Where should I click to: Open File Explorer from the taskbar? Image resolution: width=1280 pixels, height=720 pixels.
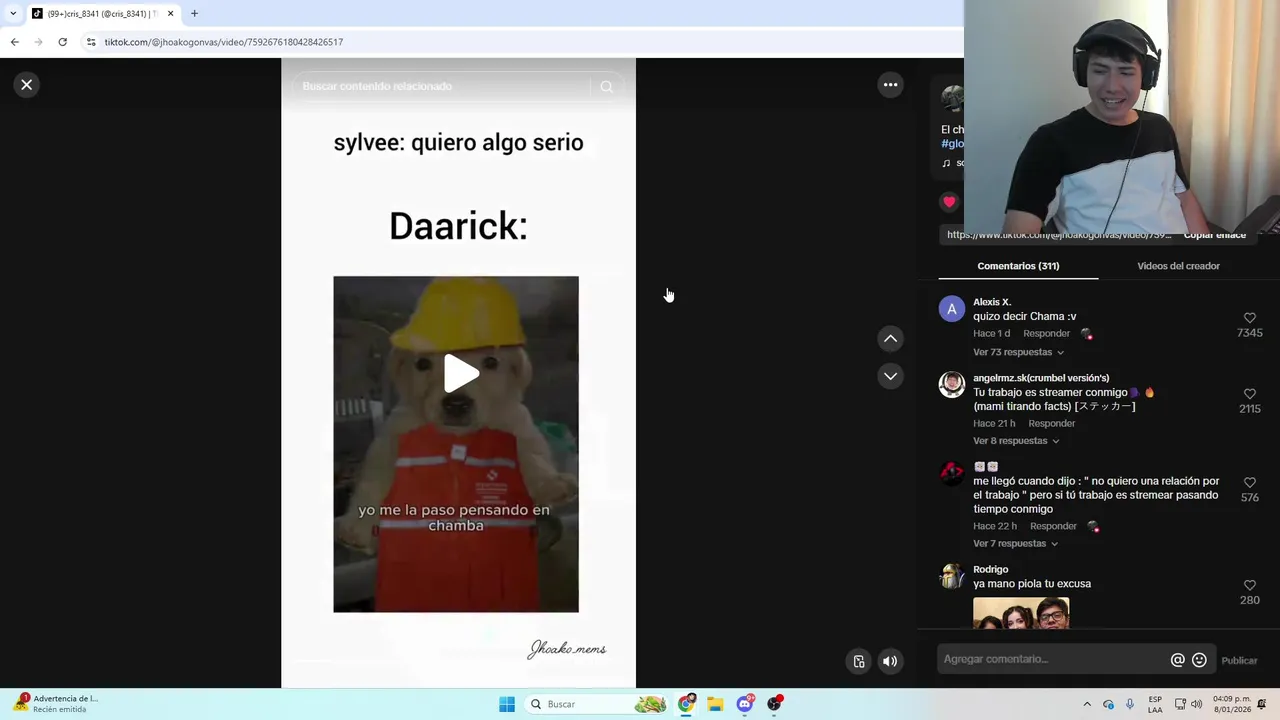coord(715,704)
